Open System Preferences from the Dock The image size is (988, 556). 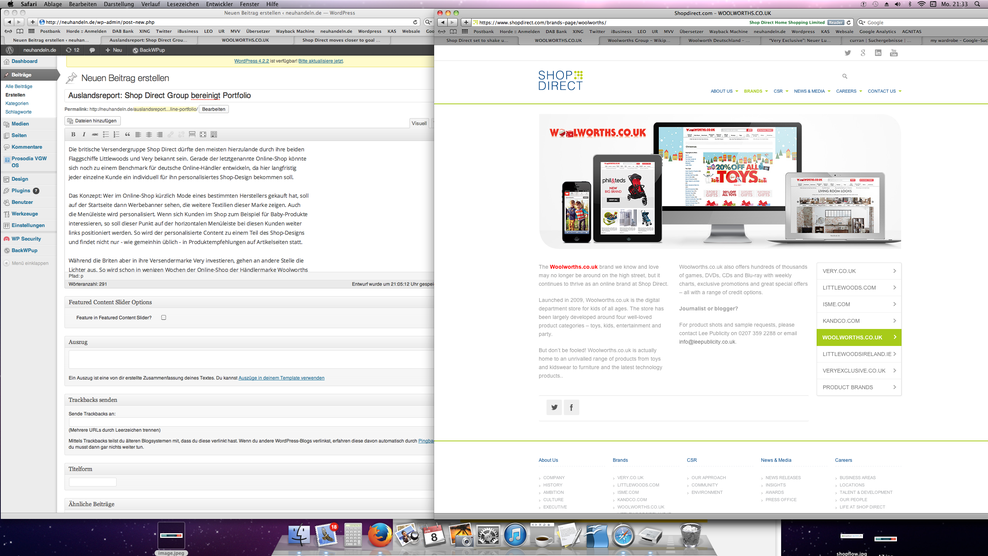click(x=488, y=536)
